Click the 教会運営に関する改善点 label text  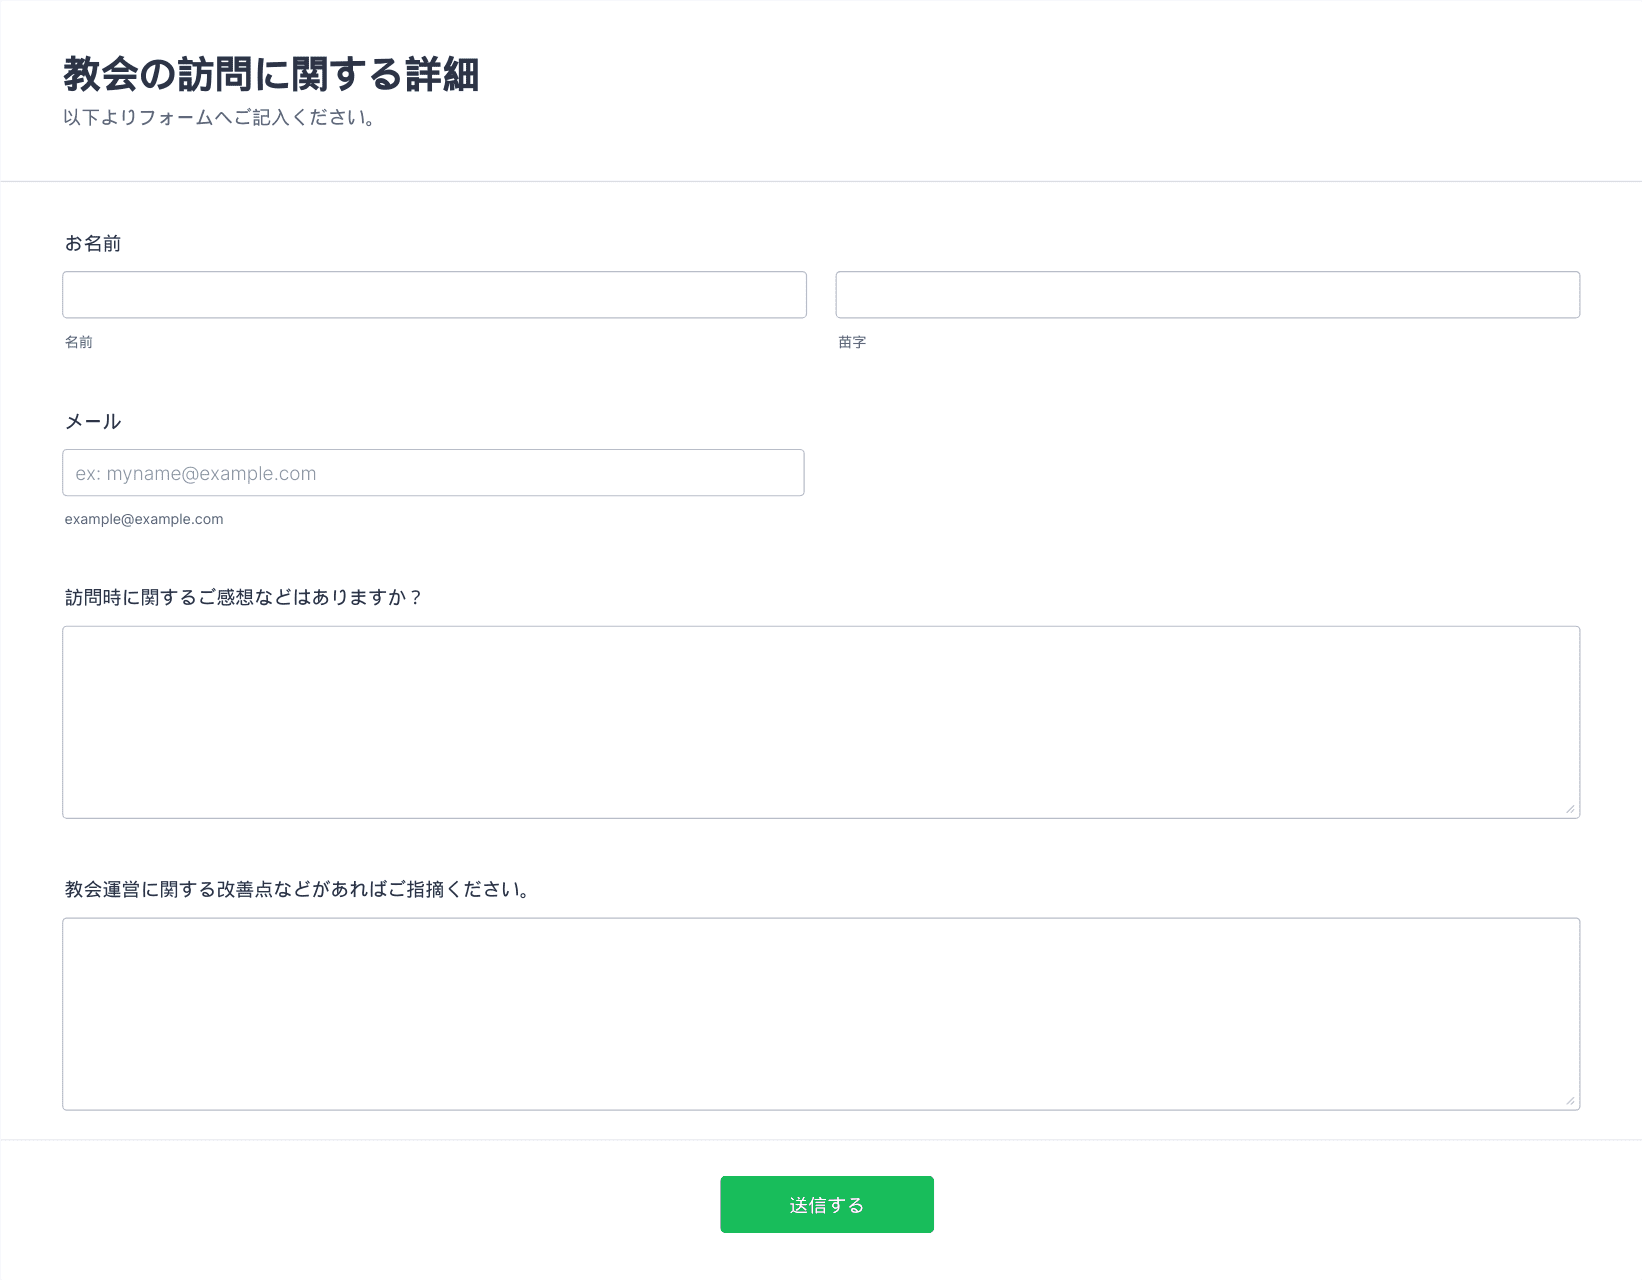[298, 890]
